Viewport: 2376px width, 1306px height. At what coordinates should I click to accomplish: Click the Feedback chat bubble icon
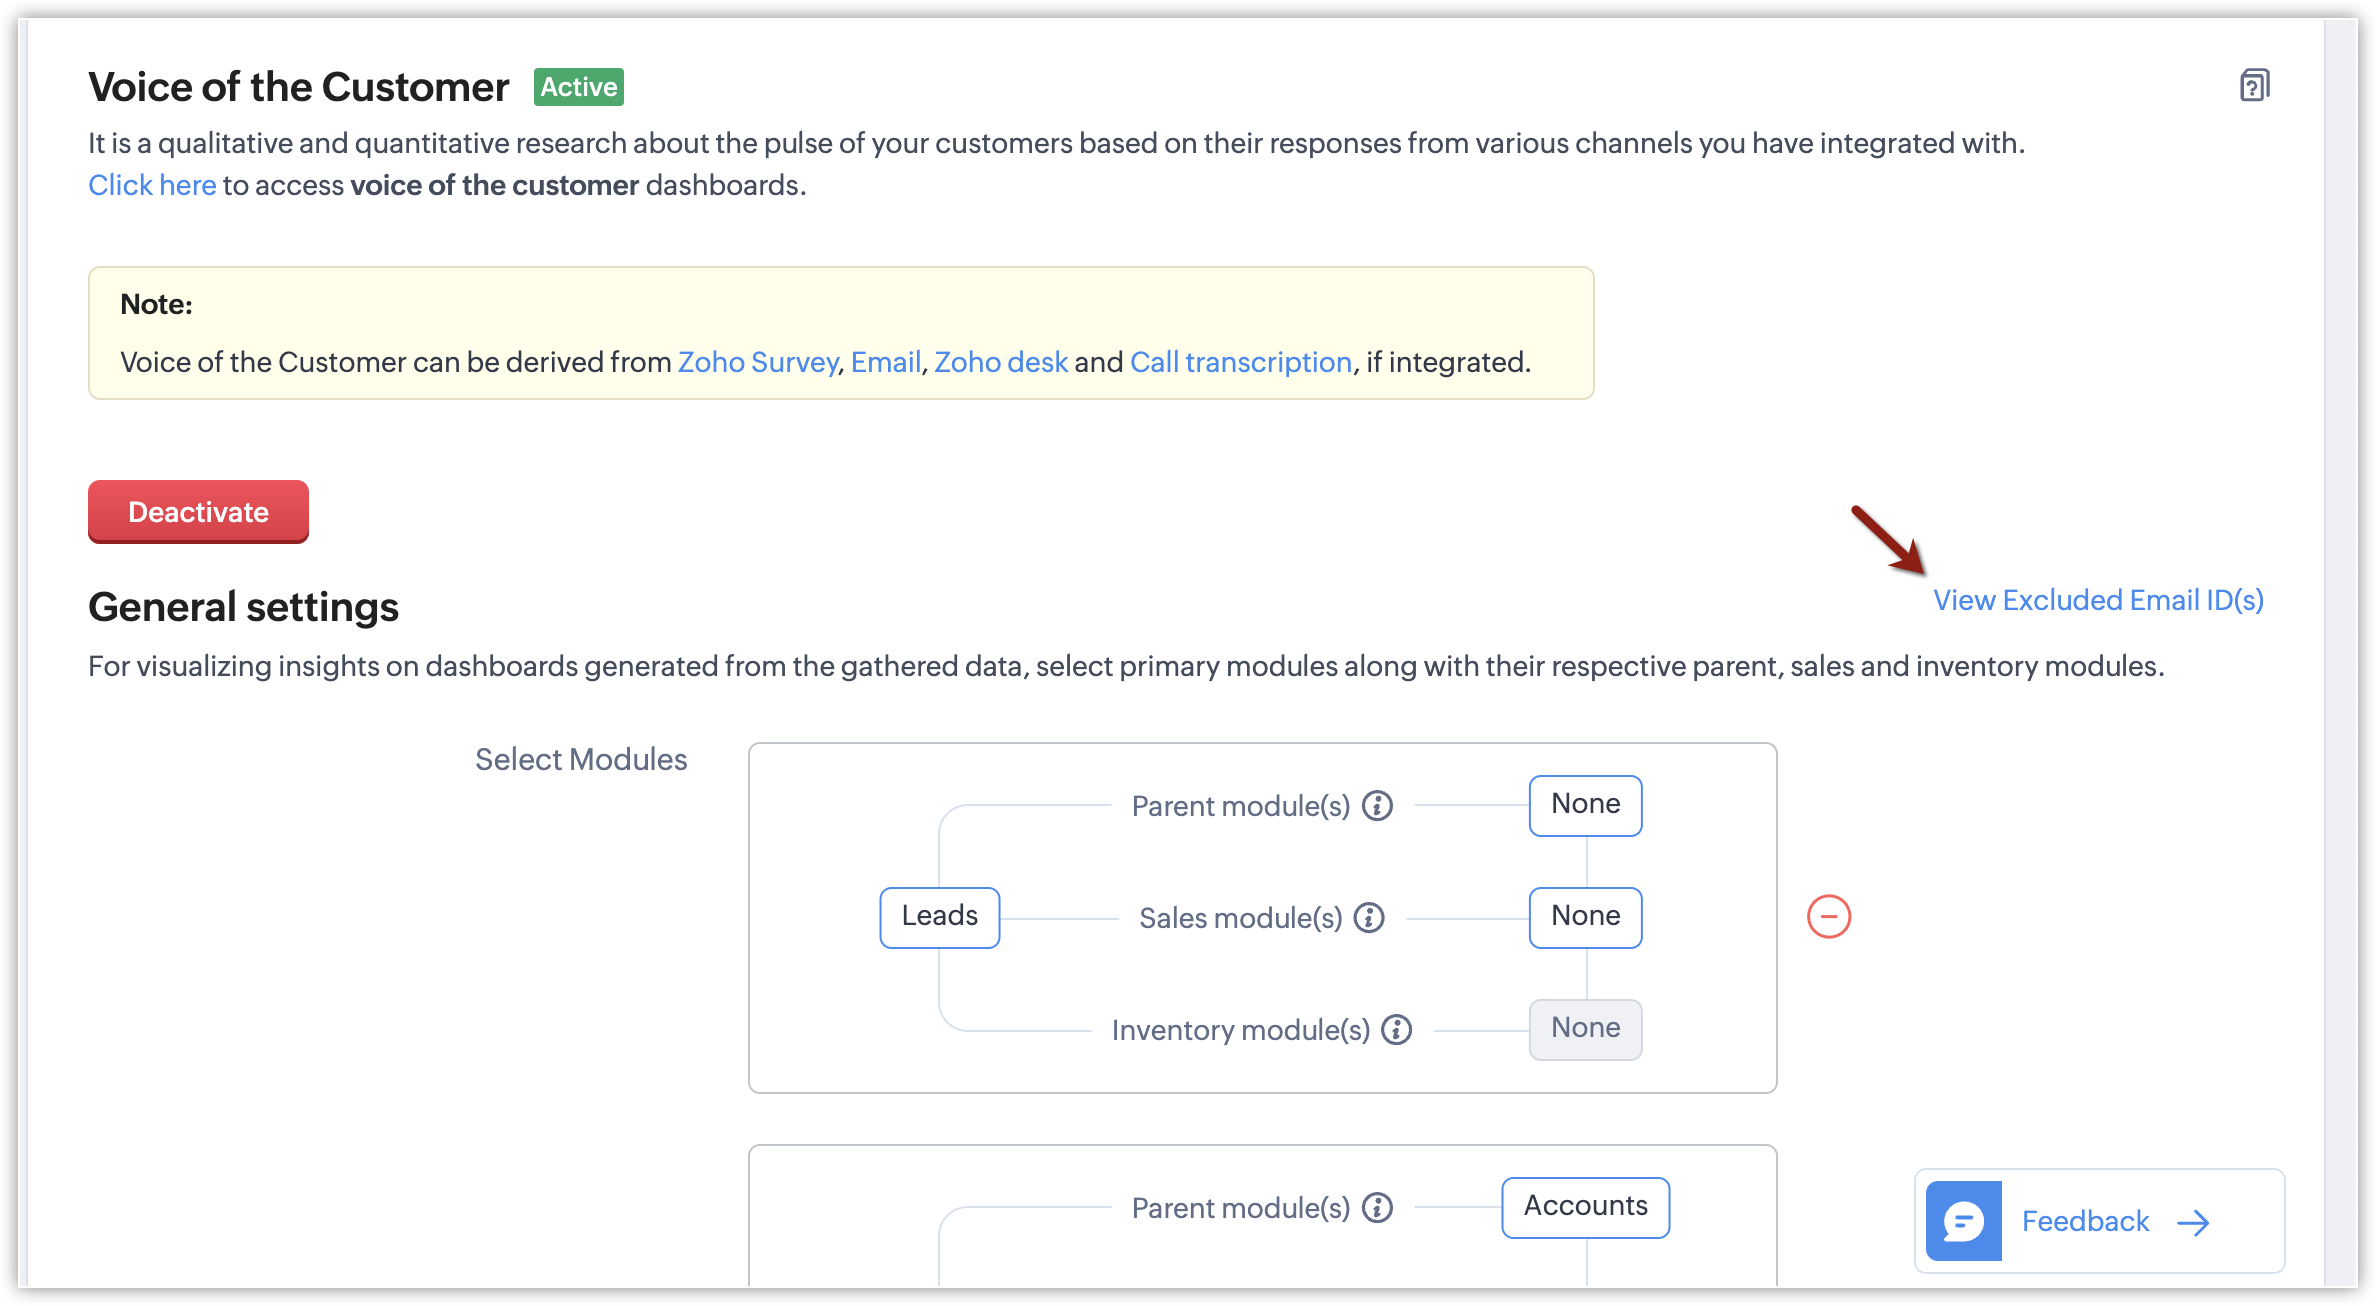[x=1963, y=1221]
